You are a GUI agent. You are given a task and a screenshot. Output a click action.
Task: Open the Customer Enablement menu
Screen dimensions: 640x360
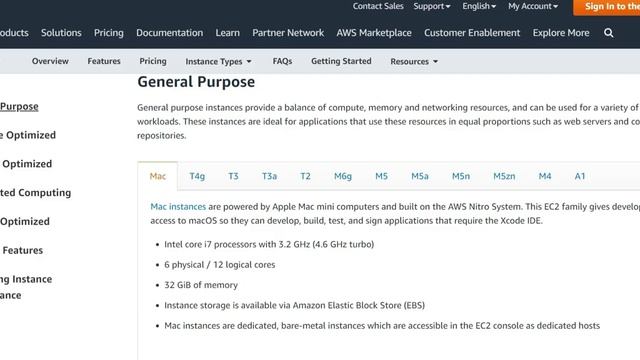[x=472, y=33]
